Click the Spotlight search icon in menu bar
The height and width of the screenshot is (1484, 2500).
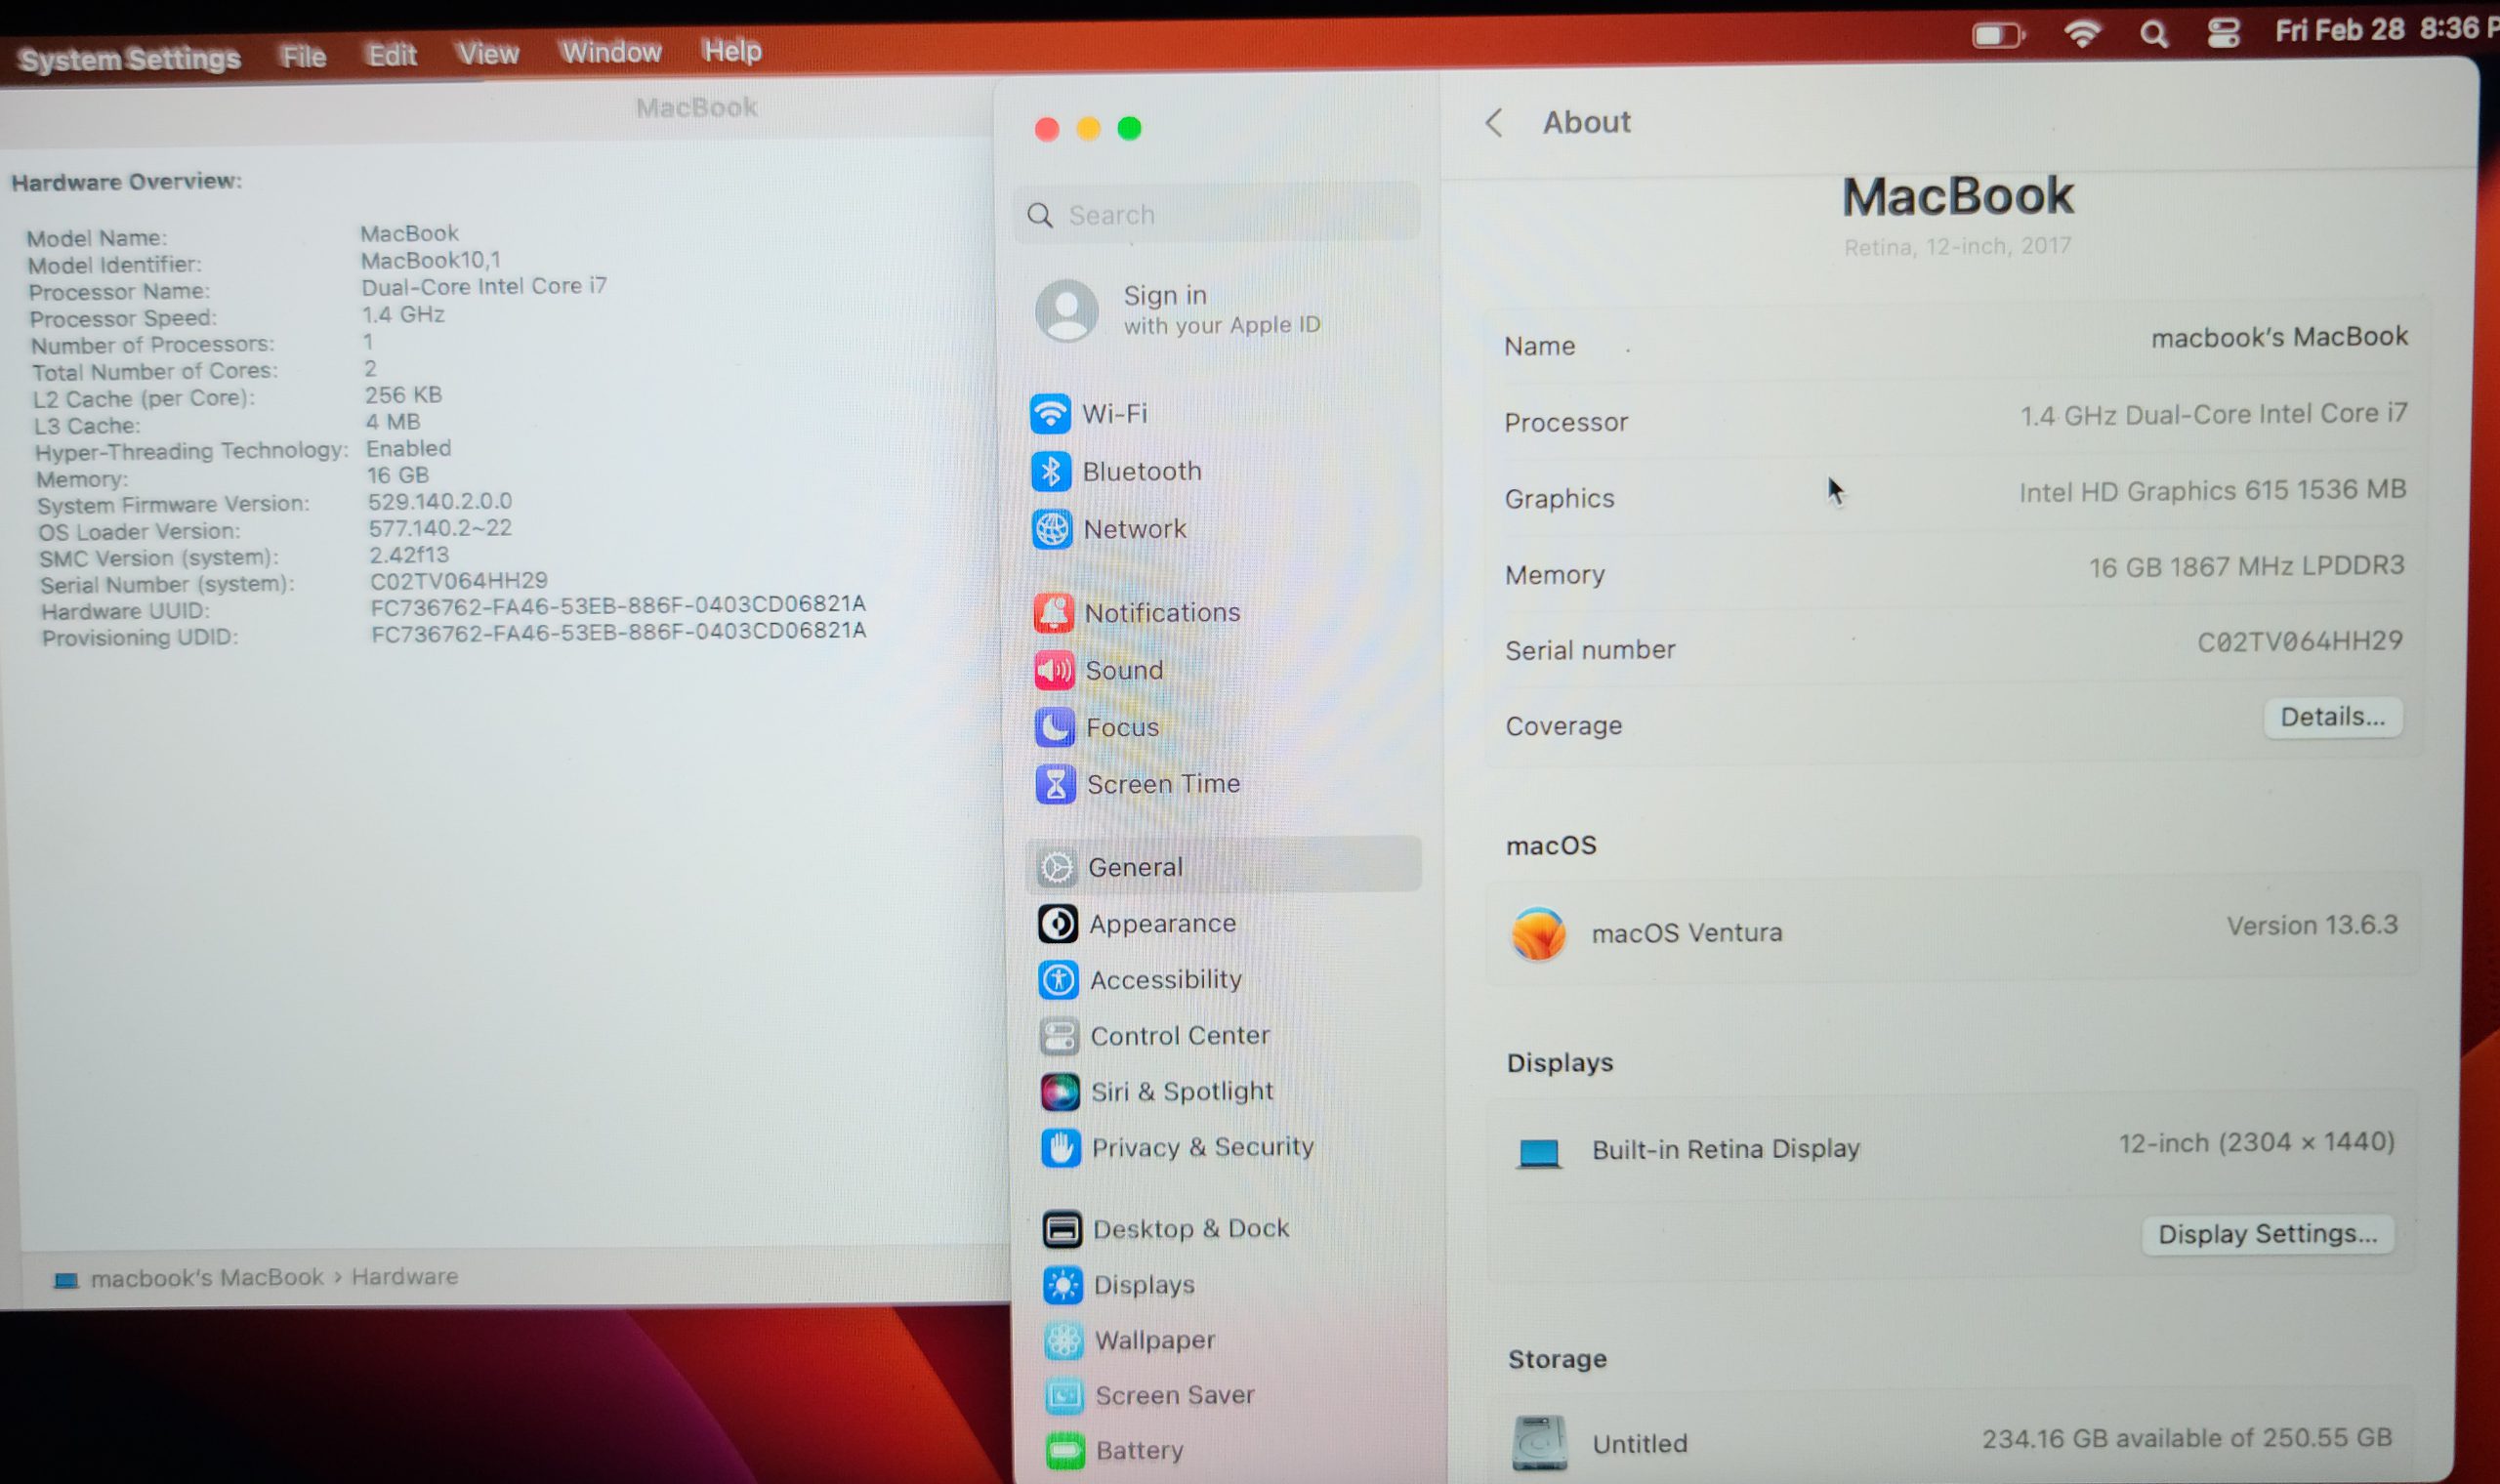(2153, 35)
